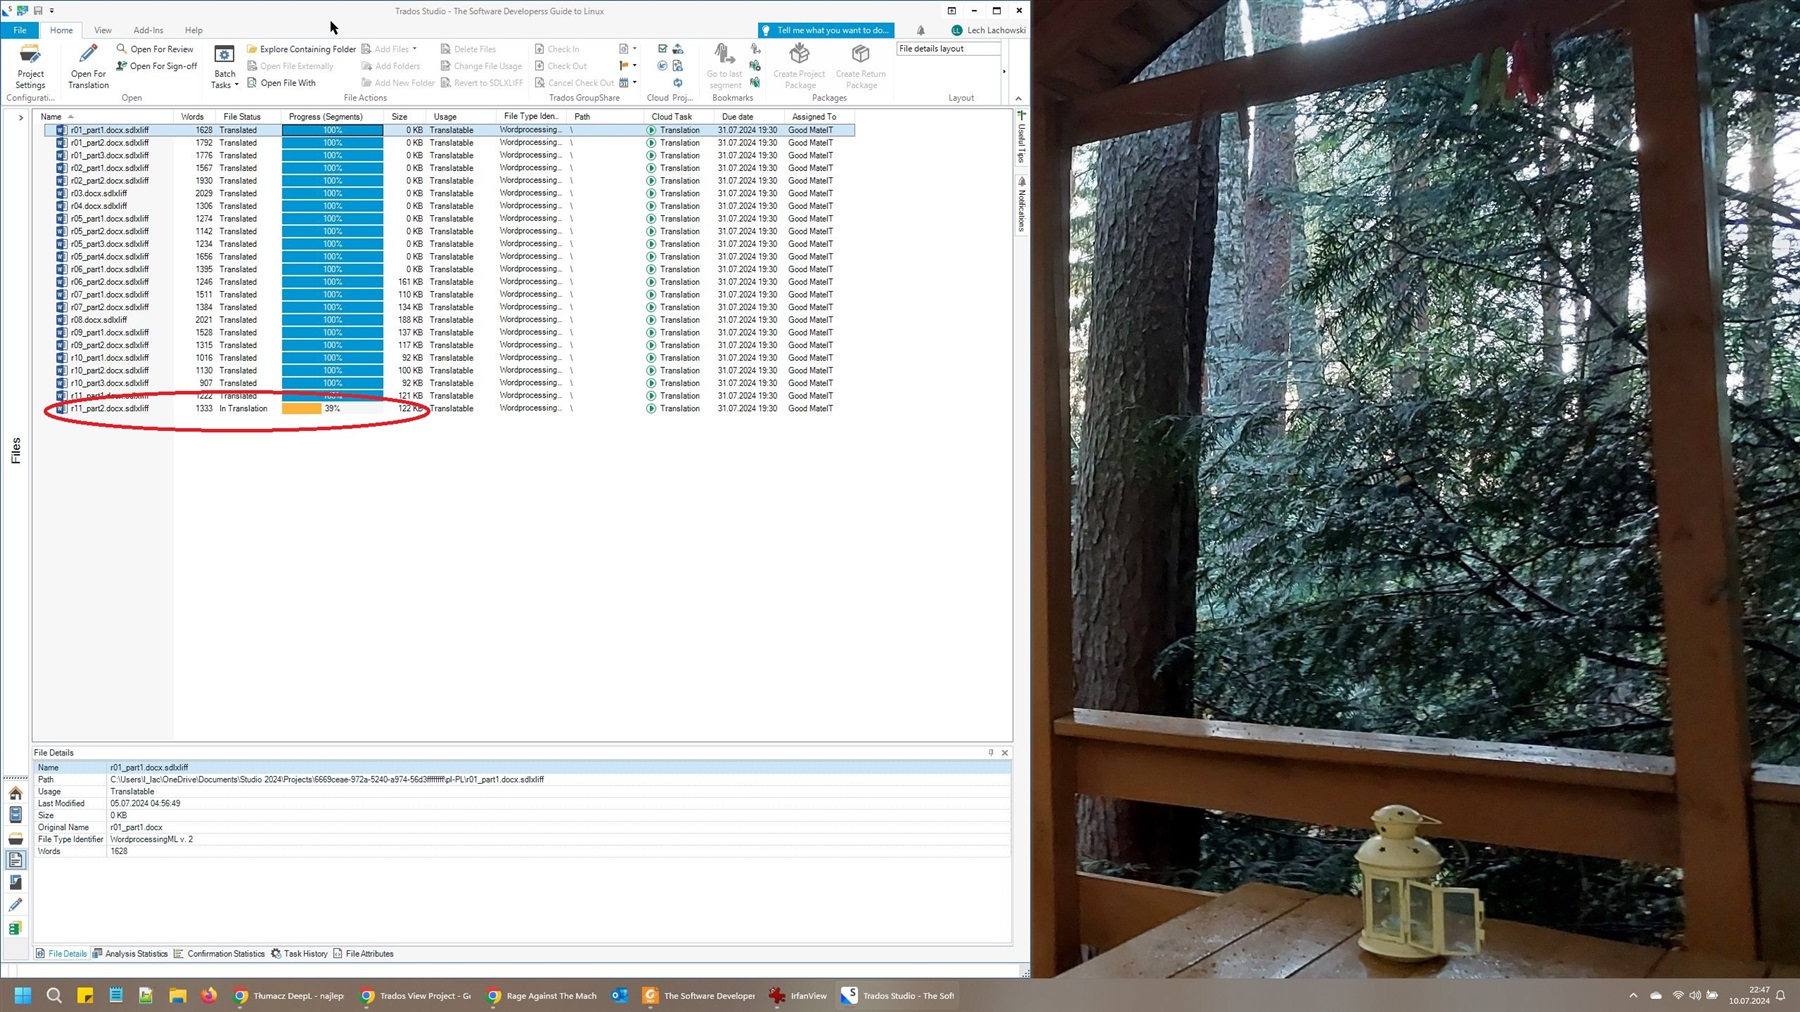Collapse the Files navigation pane arrow
The width and height of the screenshot is (1800, 1012).
click(x=20, y=116)
